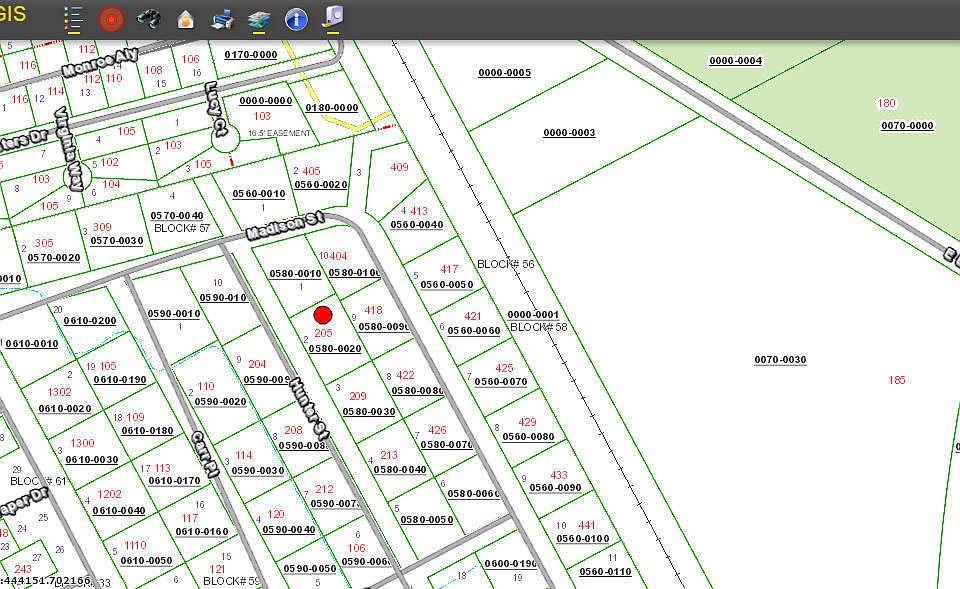The image size is (960, 589).
Task: Click the Monroe Aly street label
Action: (100, 62)
